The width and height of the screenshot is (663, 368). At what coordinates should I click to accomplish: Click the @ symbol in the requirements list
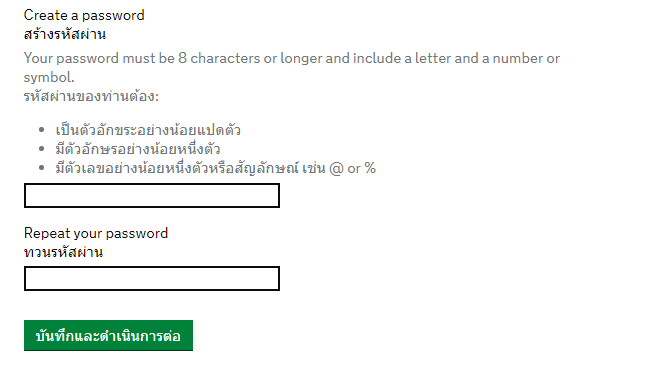[336, 169]
